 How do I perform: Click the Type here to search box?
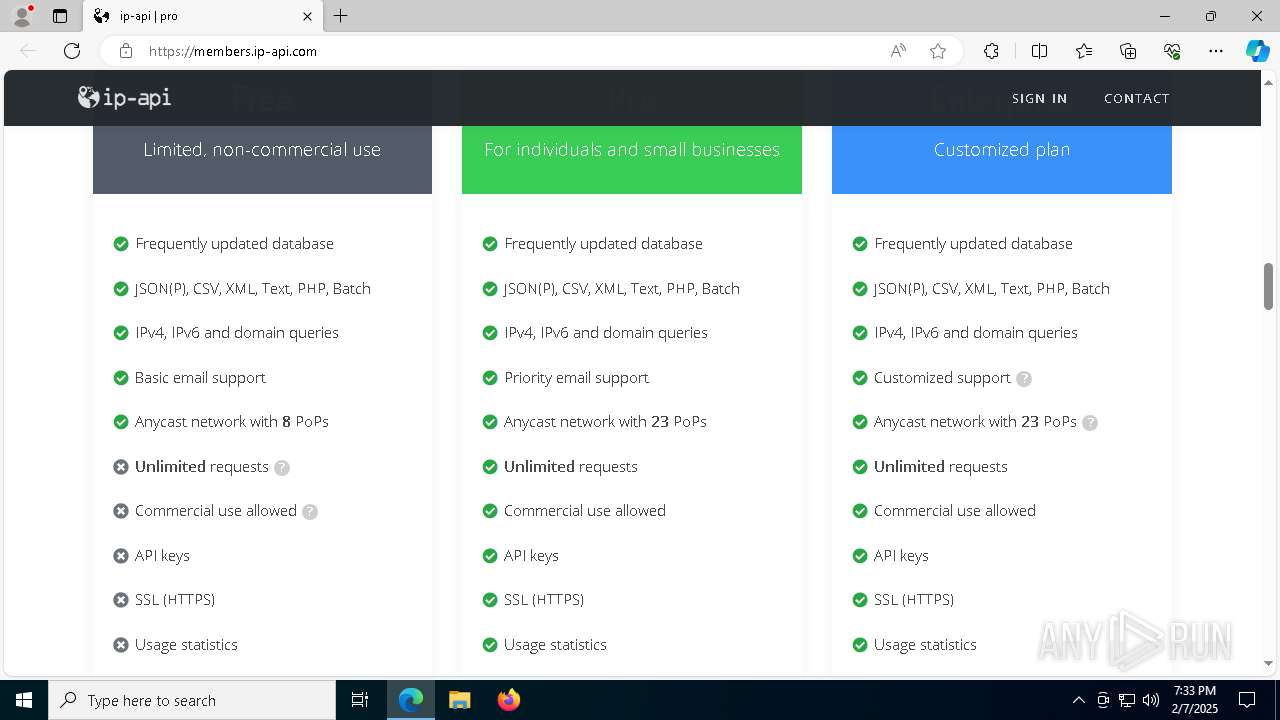(x=192, y=700)
